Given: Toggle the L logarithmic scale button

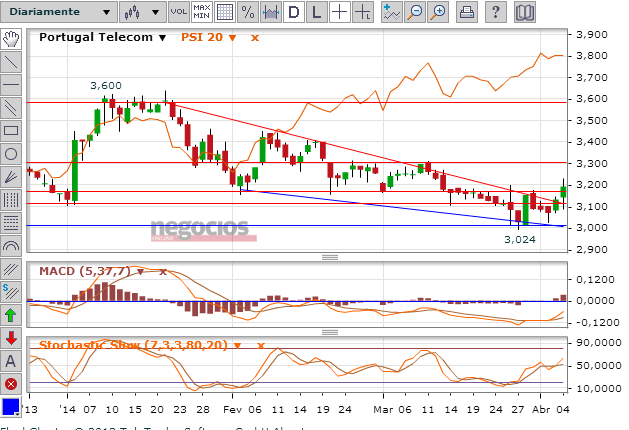Looking at the screenshot, I should point(317,12).
